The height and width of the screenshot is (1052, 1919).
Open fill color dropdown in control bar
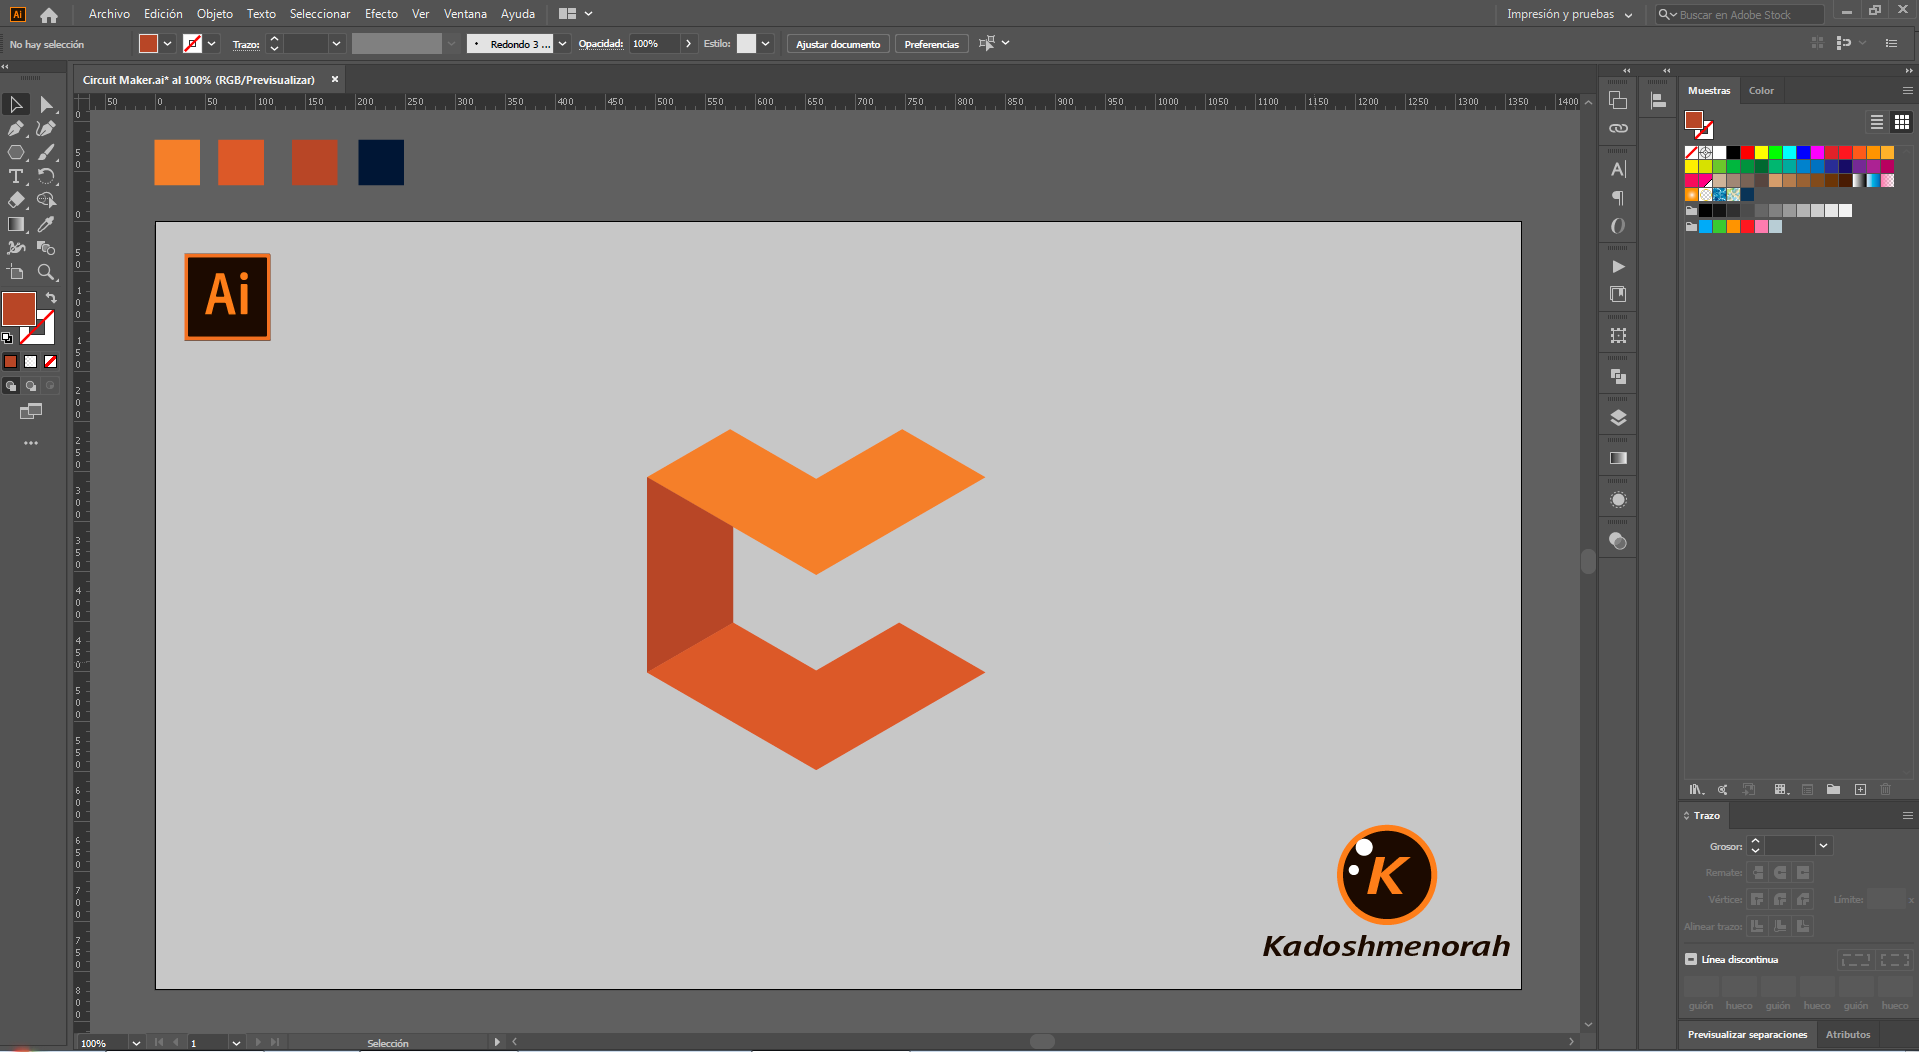click(168, 43)
